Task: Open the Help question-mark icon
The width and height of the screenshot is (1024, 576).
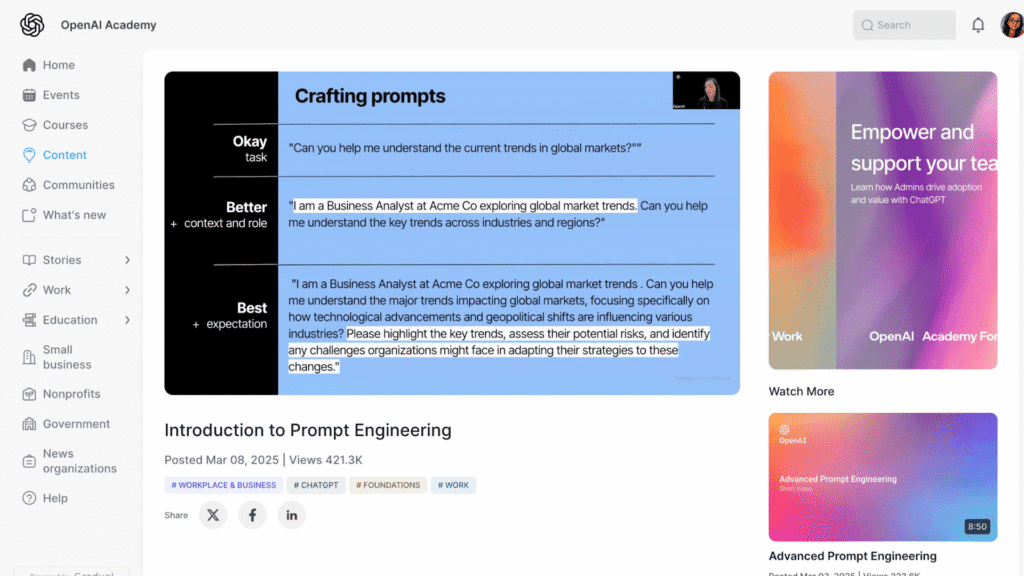Action: pyautogui.click(x=29, y=498)
